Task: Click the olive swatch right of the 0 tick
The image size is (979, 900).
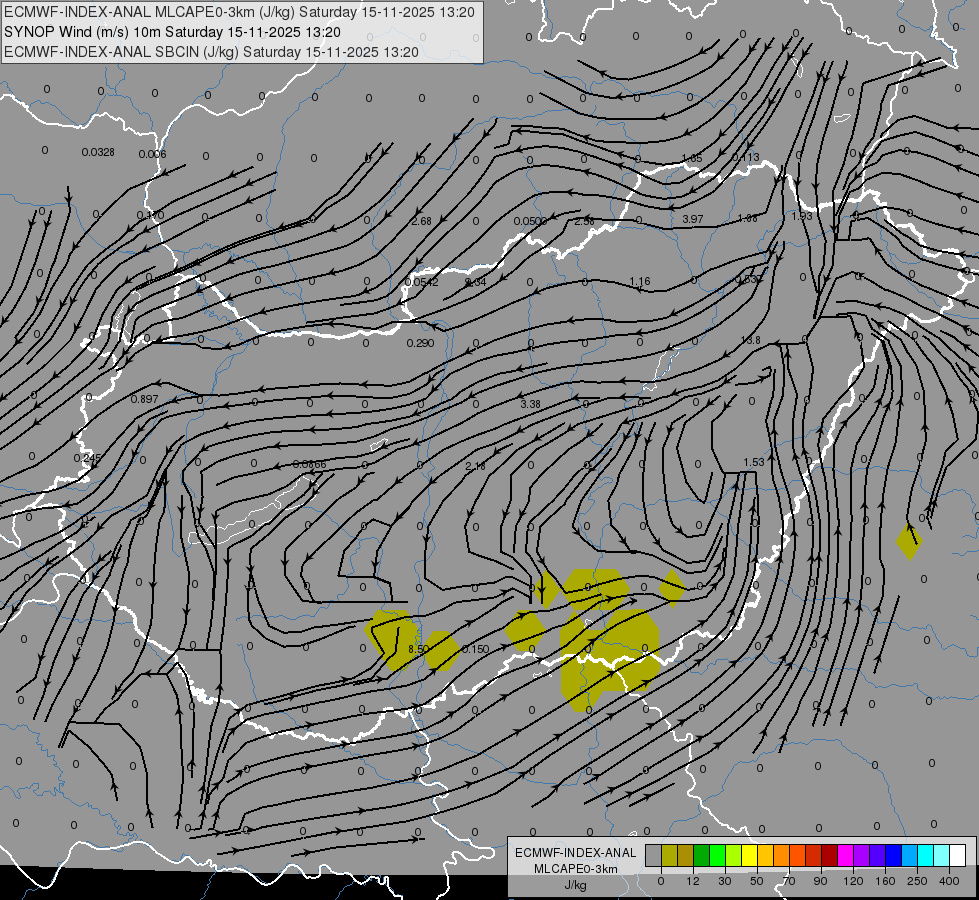Action: [x=669, y=855]
